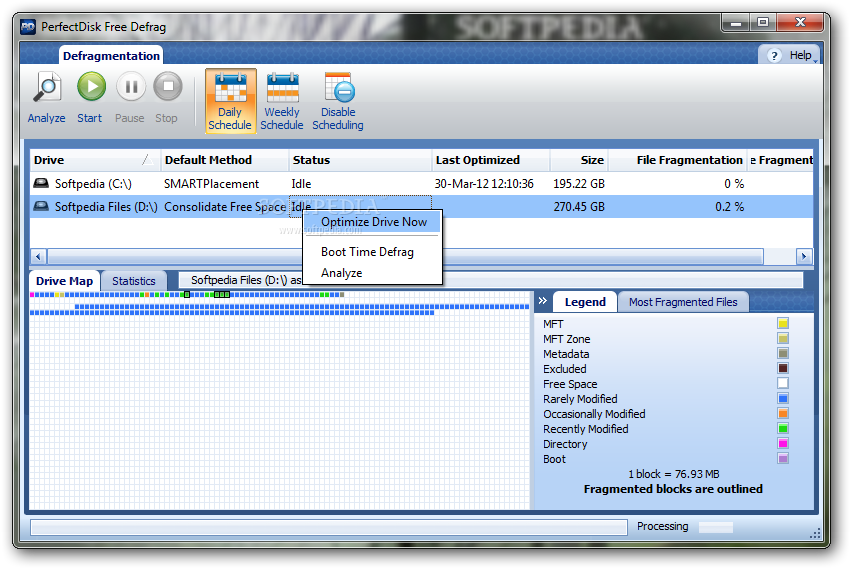Sort by the File Fragmentation column header
Image resolution: width=851 pixels, height=569 pixels.
pyautogui.click(x=677, y=160)
